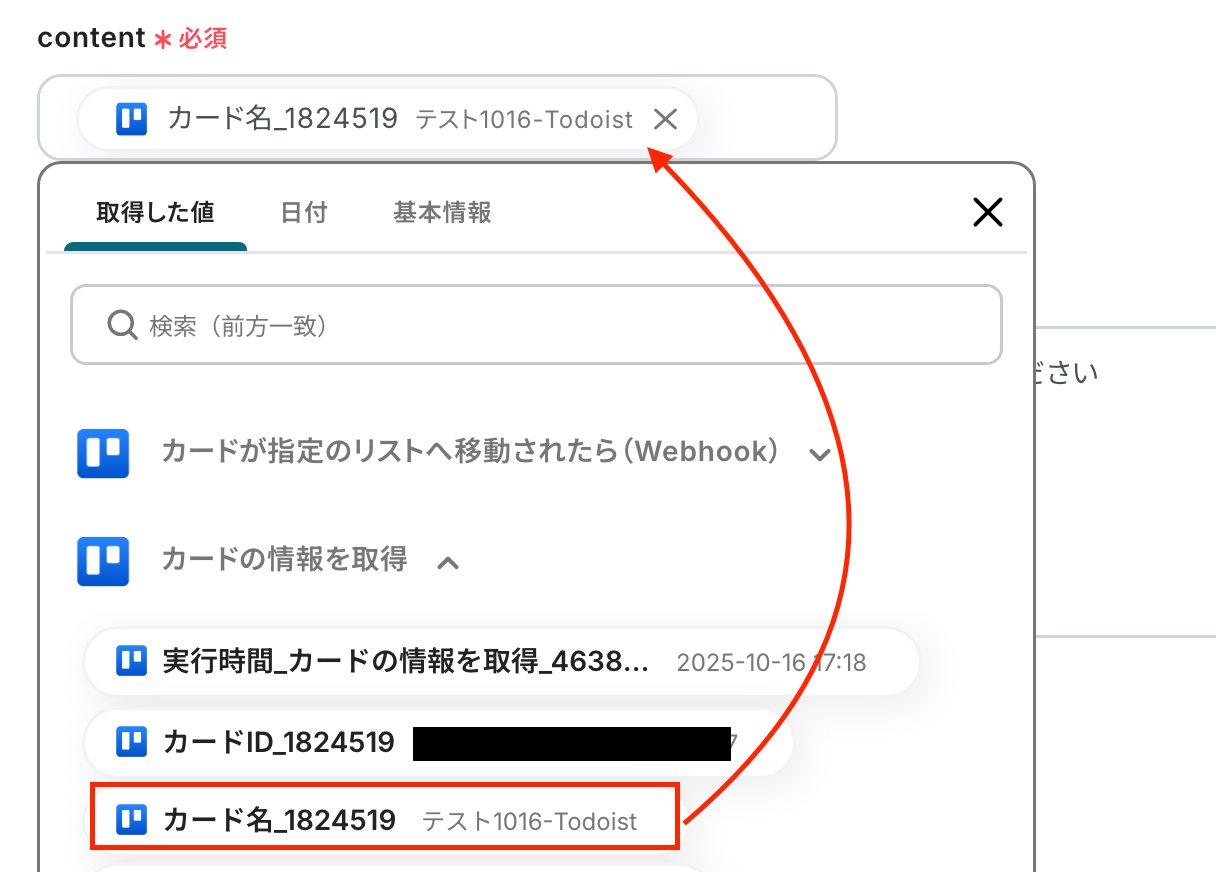The height and width of the screenshot is (872, 1216).
Task: Click the magnifying glass search icon
Action: 122,325
